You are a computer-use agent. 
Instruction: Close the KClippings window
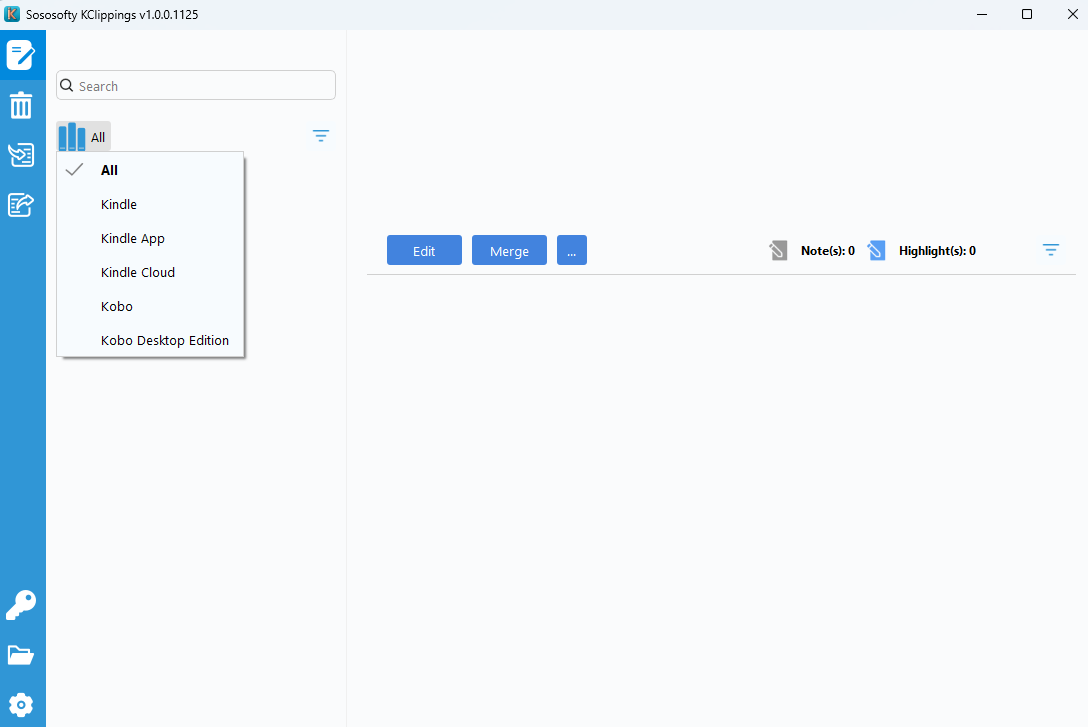tap(1072, 14)
